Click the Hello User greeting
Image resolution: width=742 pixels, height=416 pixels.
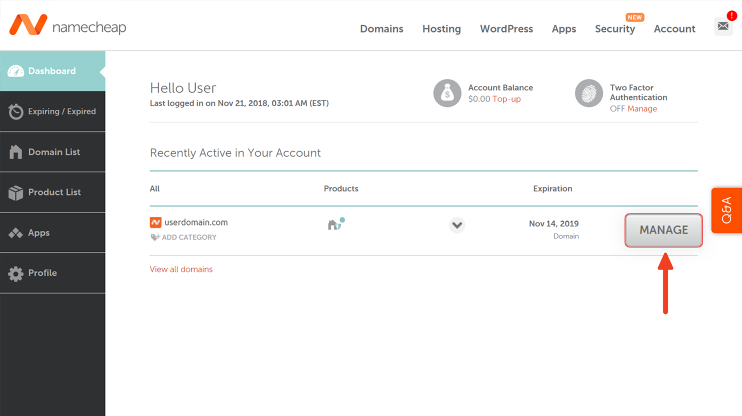(x=183, y=88)
